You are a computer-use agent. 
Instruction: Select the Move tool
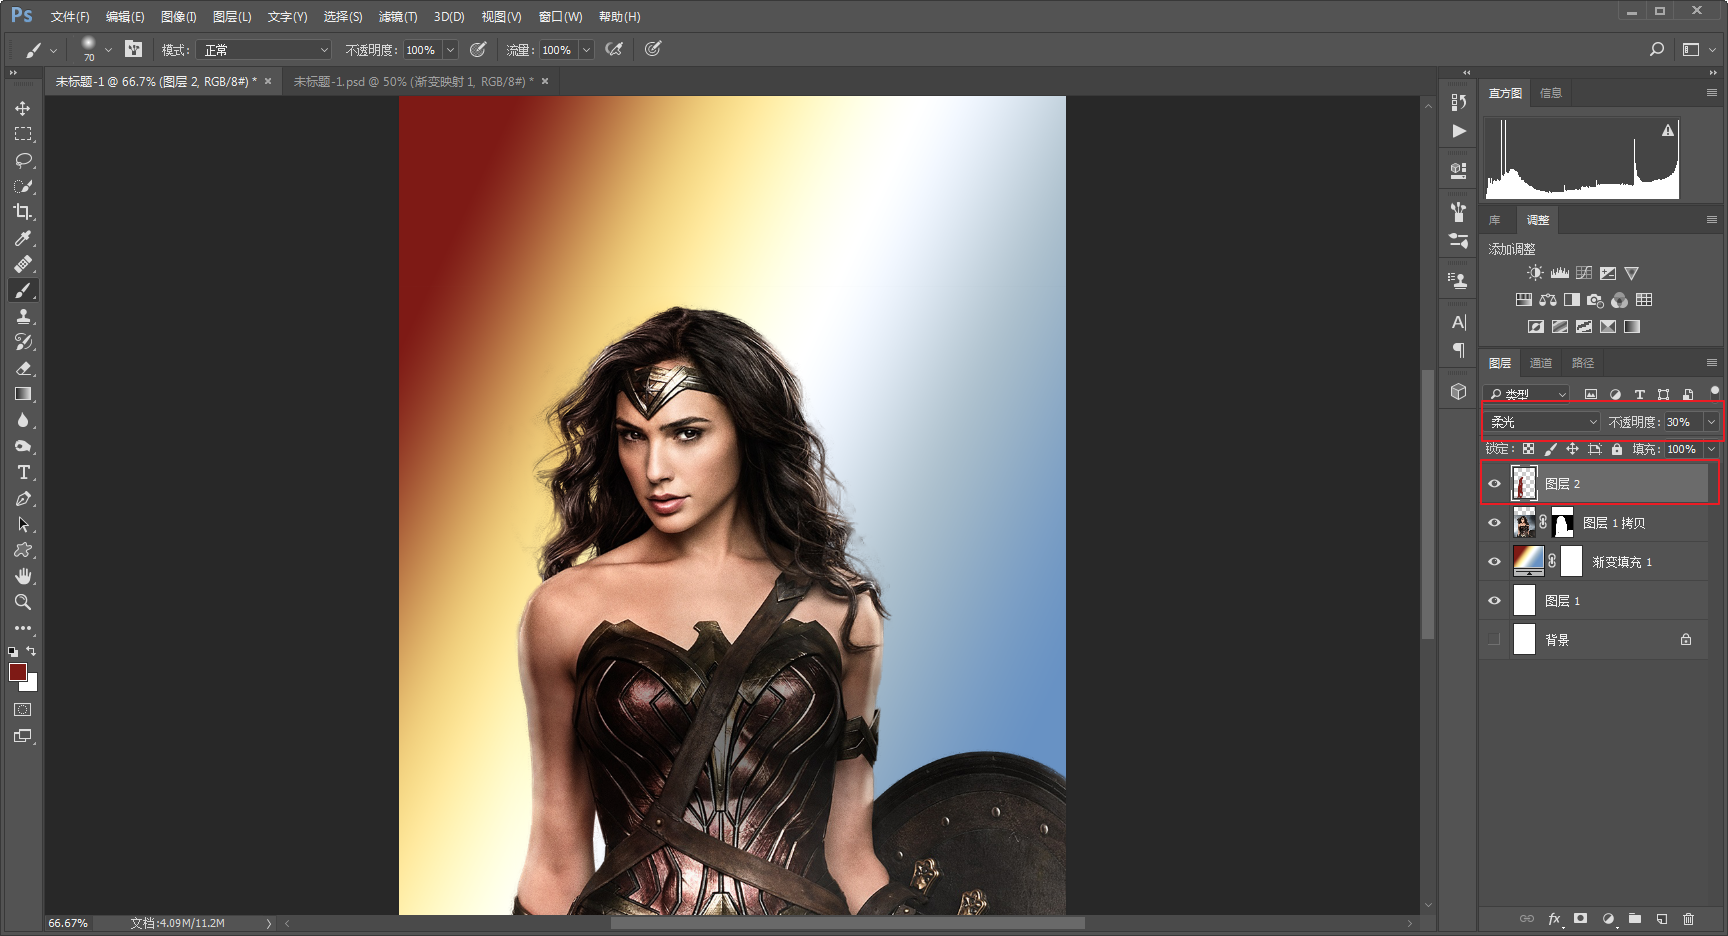pos(23,108)
